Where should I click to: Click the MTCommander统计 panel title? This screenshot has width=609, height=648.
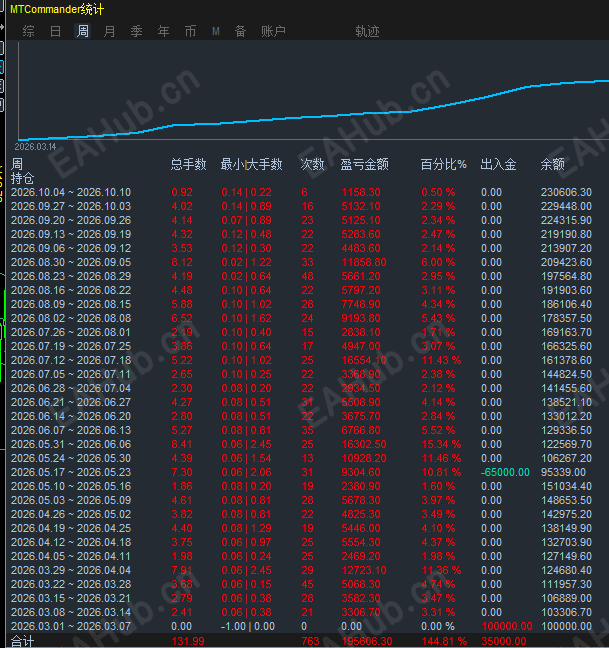(57, 9)
